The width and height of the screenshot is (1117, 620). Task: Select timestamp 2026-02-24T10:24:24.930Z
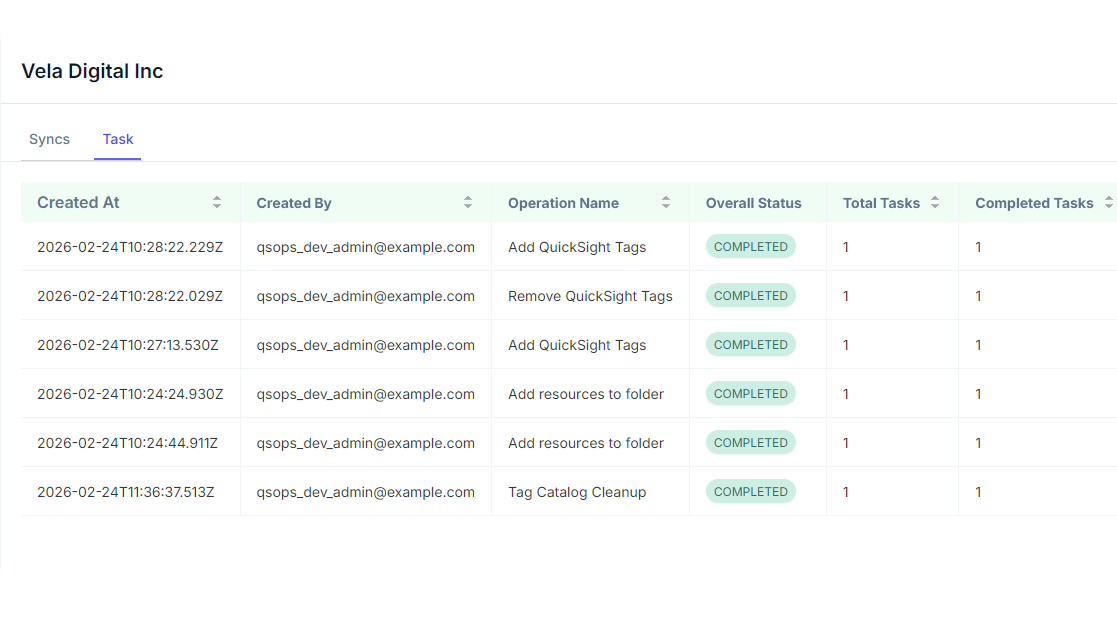(x=130, y=394)
